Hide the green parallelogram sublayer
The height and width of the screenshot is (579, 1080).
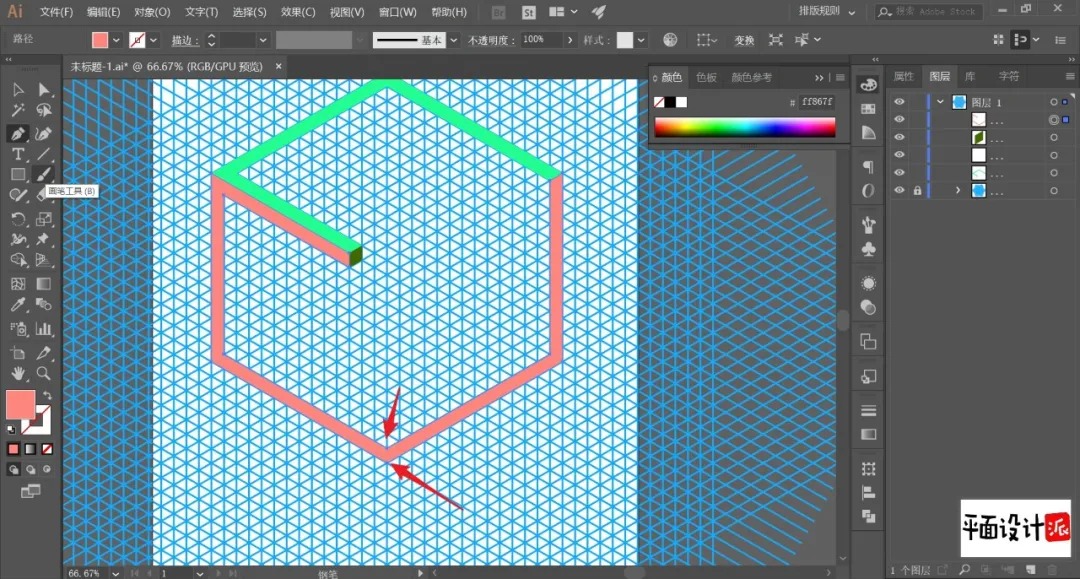coord(899,137)
